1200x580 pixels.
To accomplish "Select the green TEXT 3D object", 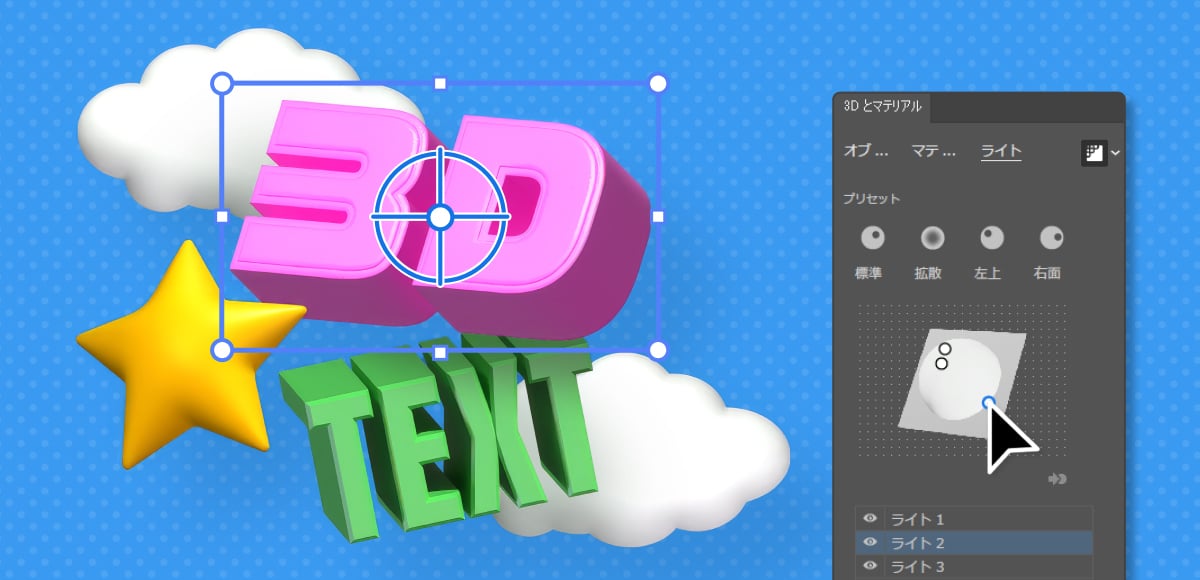I will tap(440, 440).
